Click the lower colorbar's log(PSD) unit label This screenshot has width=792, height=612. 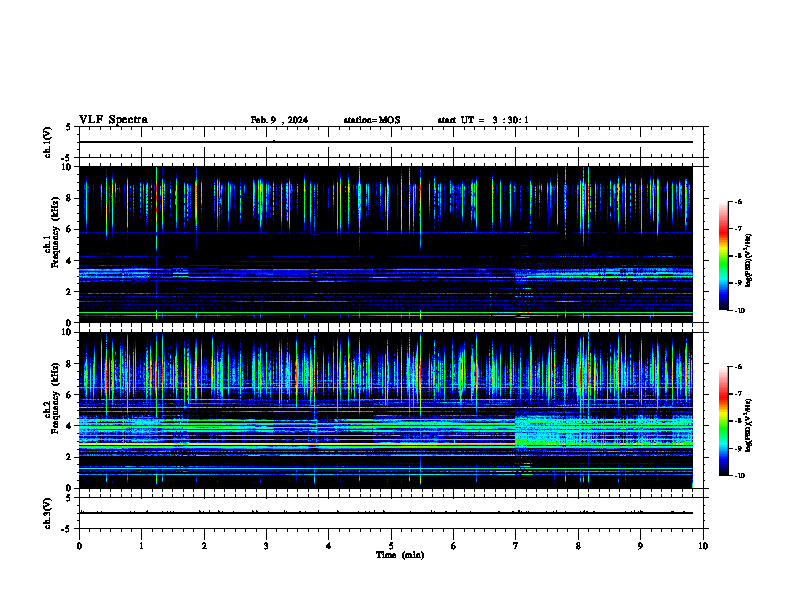tap(749, 425)
